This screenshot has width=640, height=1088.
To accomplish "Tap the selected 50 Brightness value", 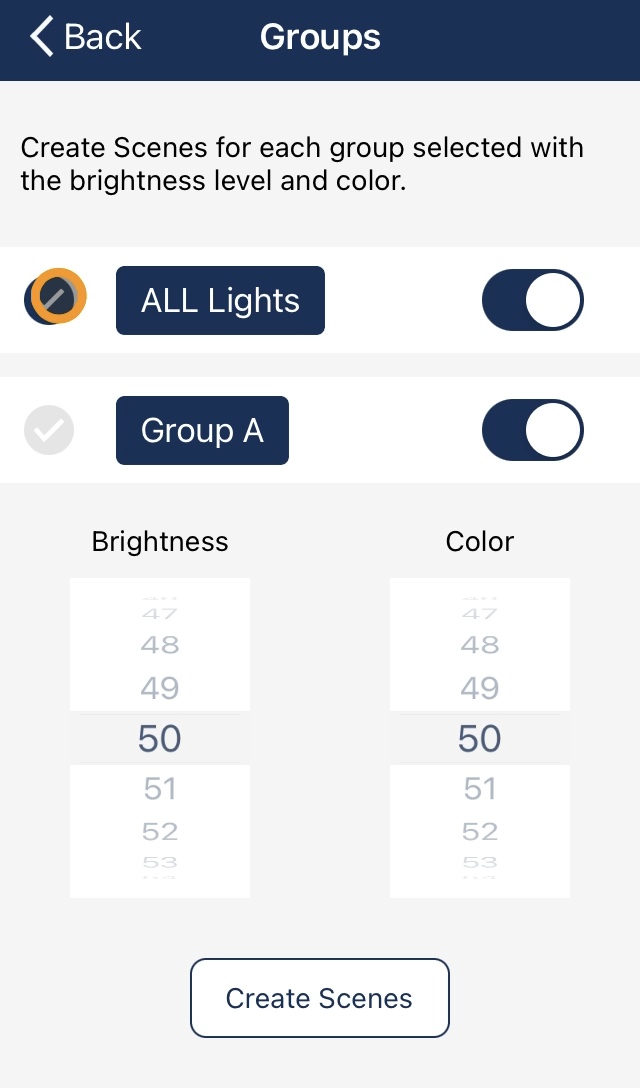I will (x=160, y=739).
